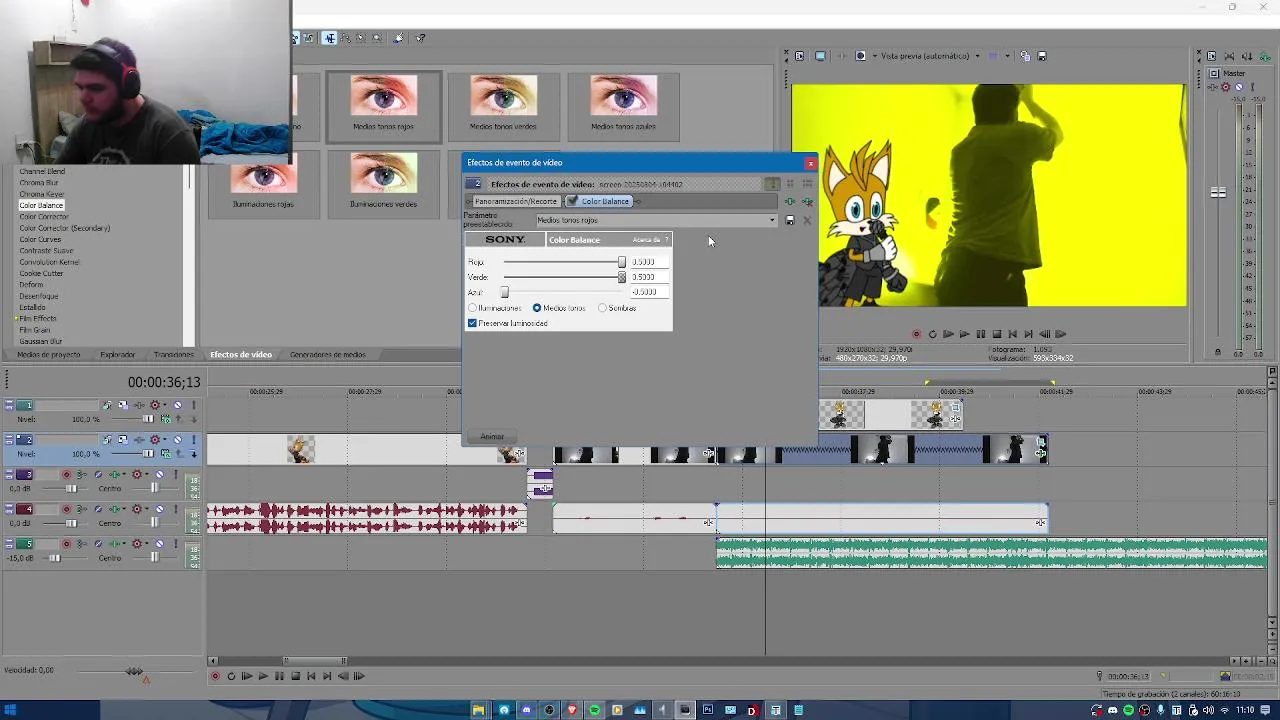
Task: Open Spotify from Windows taskbar
Action: tap(595, 710)
